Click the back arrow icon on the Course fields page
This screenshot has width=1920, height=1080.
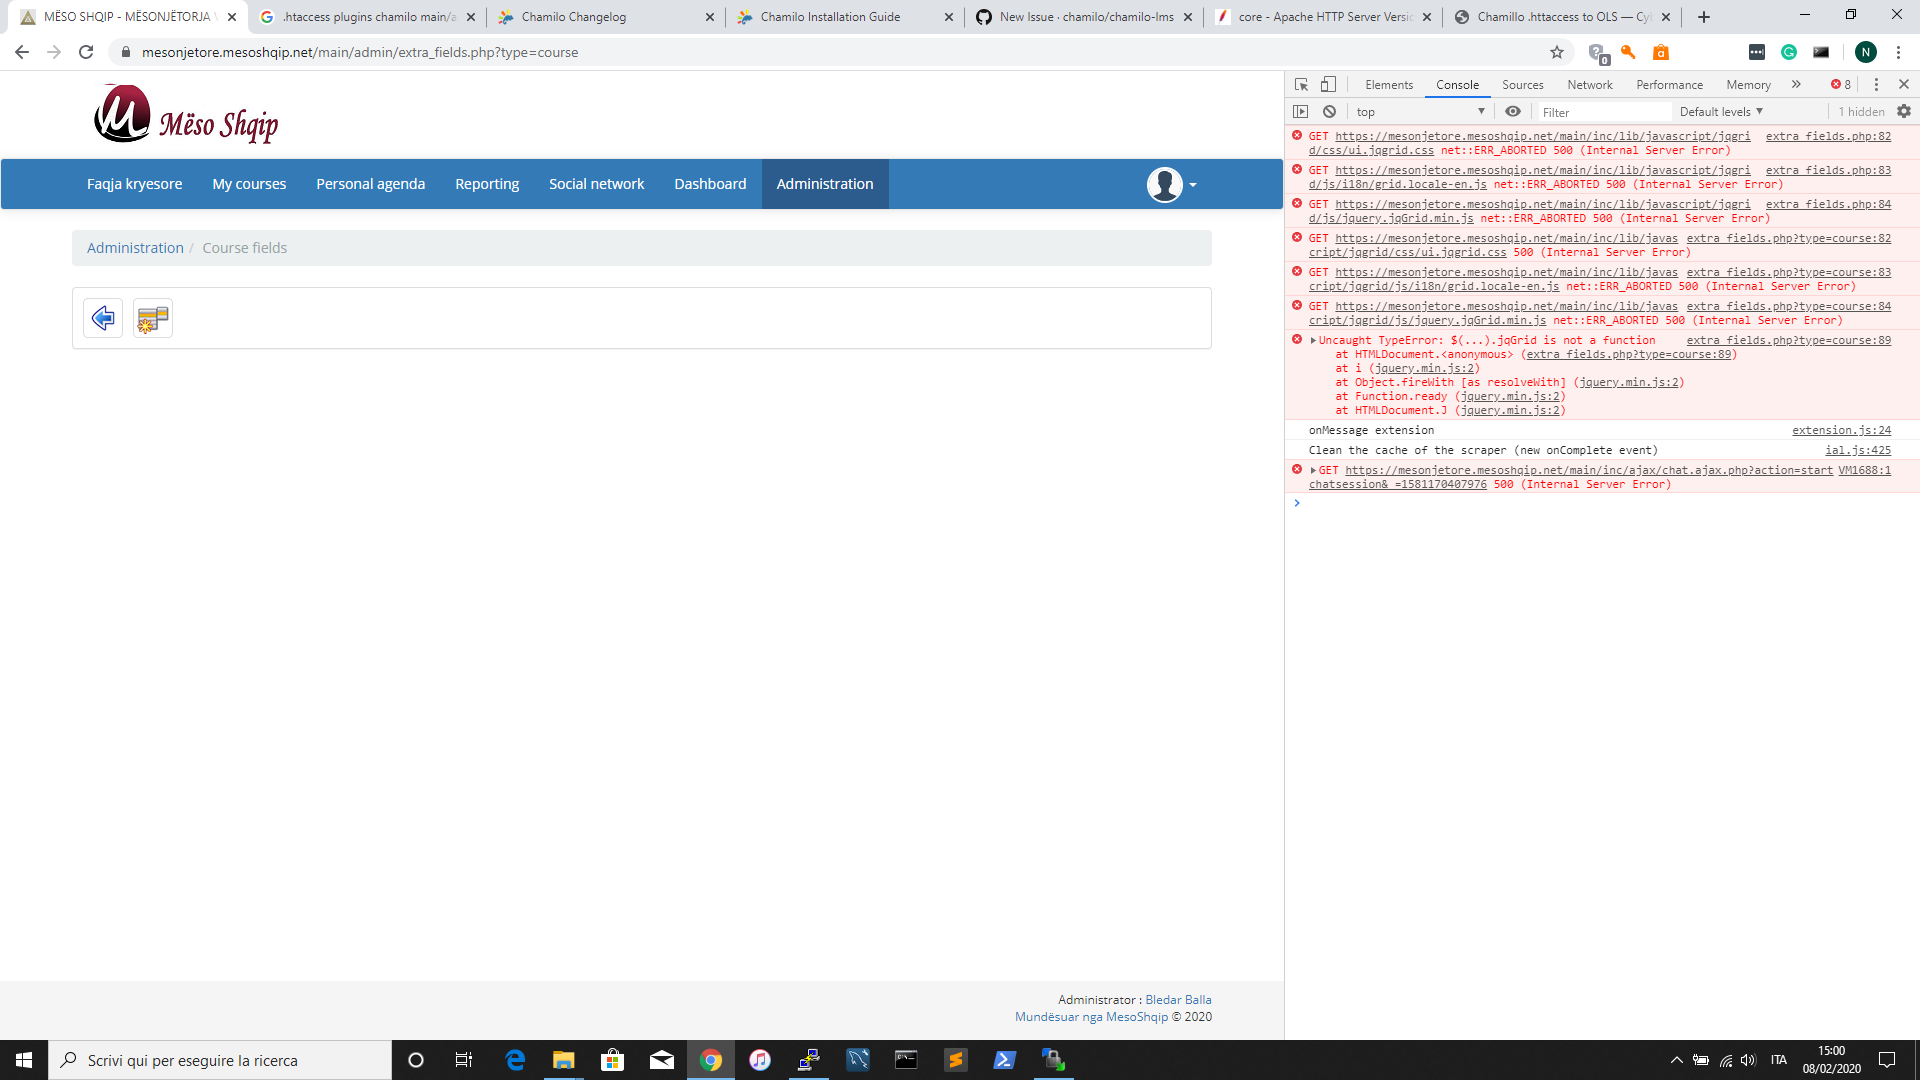(x=102, y=317)
